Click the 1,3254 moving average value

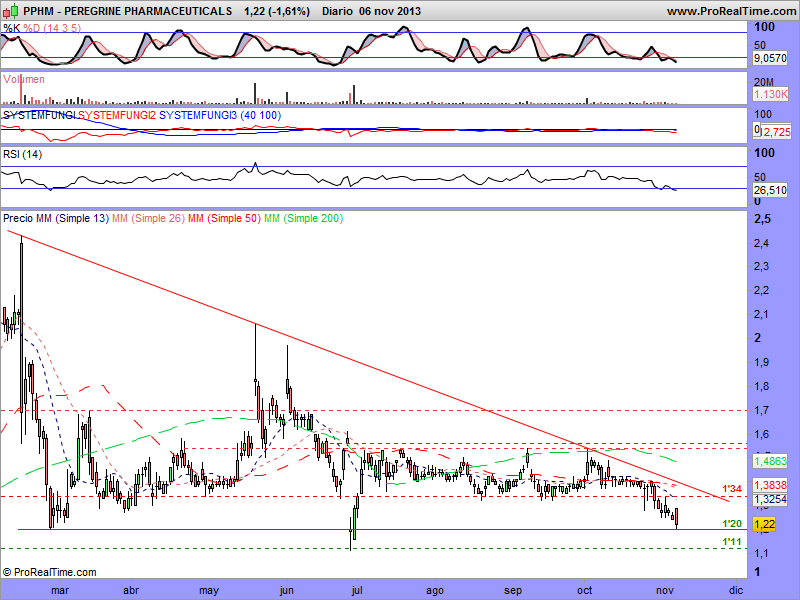click(770, 499)
